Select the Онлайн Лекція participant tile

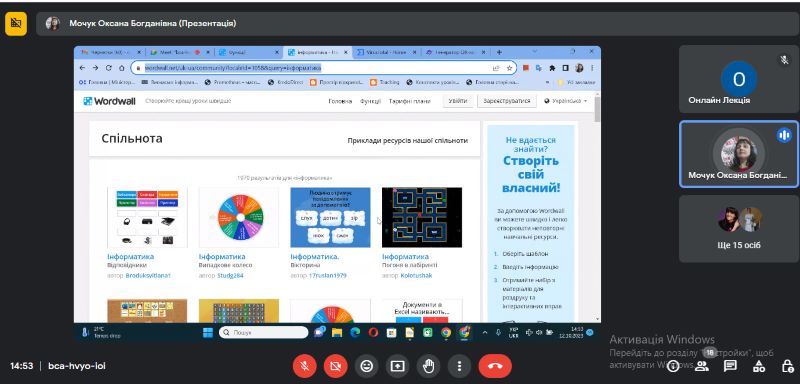point(738,79)
